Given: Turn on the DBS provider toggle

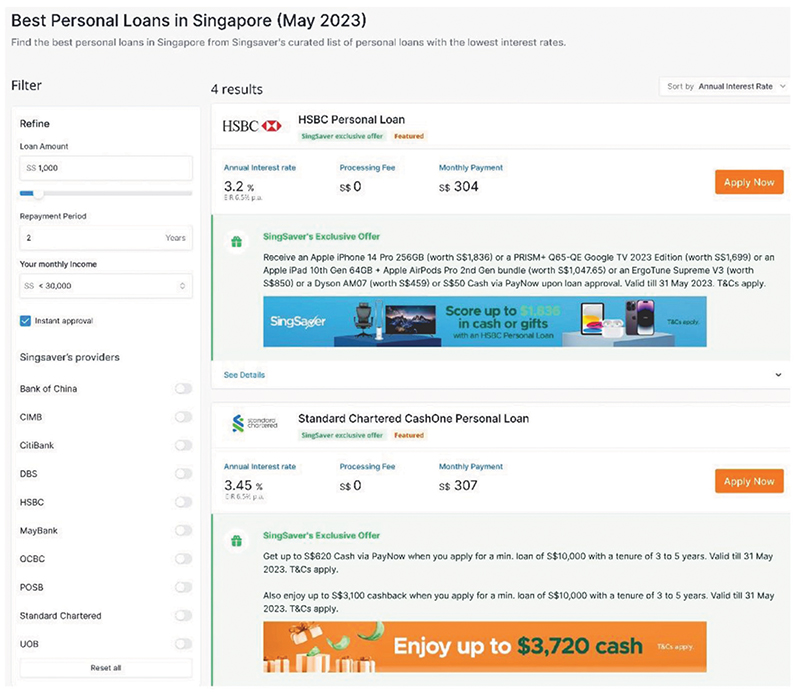Looking at the screenshot, I should 183,474.
